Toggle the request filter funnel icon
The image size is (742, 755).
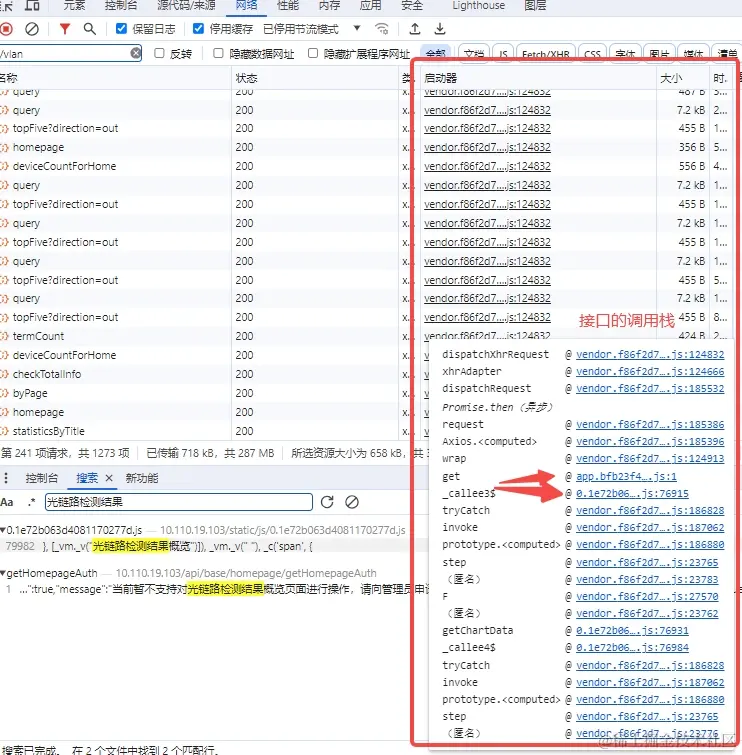tap(65, 29)
